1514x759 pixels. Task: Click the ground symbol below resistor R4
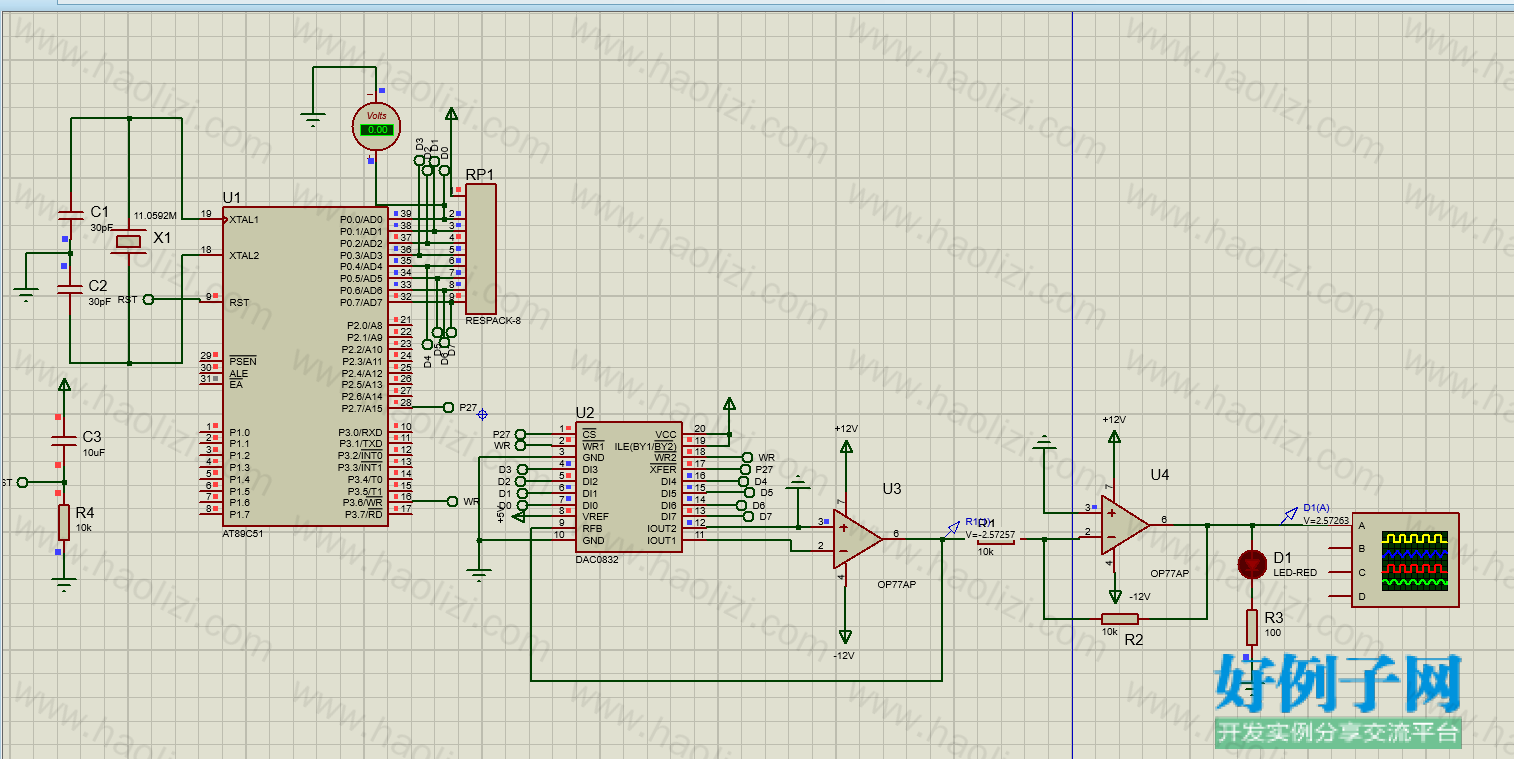[x=64, y=585]
